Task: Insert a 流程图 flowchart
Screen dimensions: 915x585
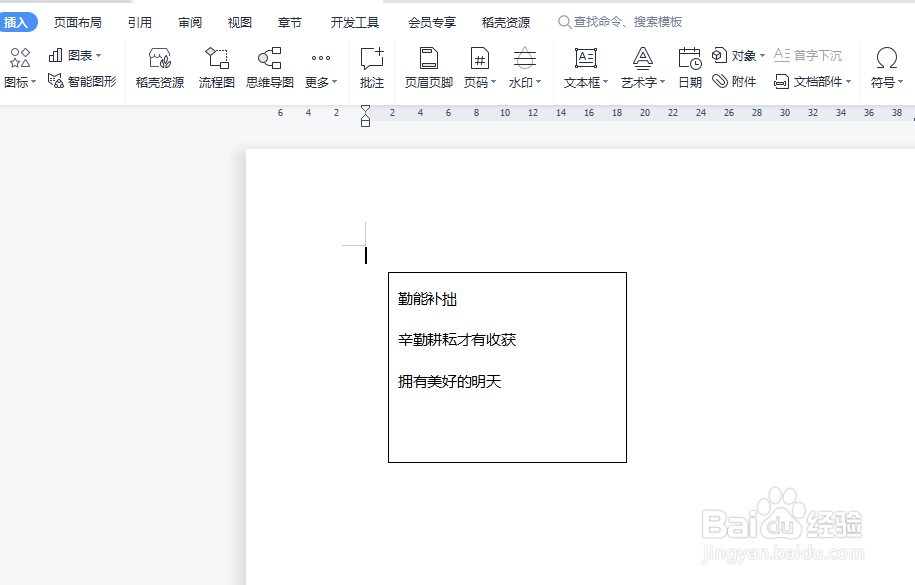Action: (216, 68)
